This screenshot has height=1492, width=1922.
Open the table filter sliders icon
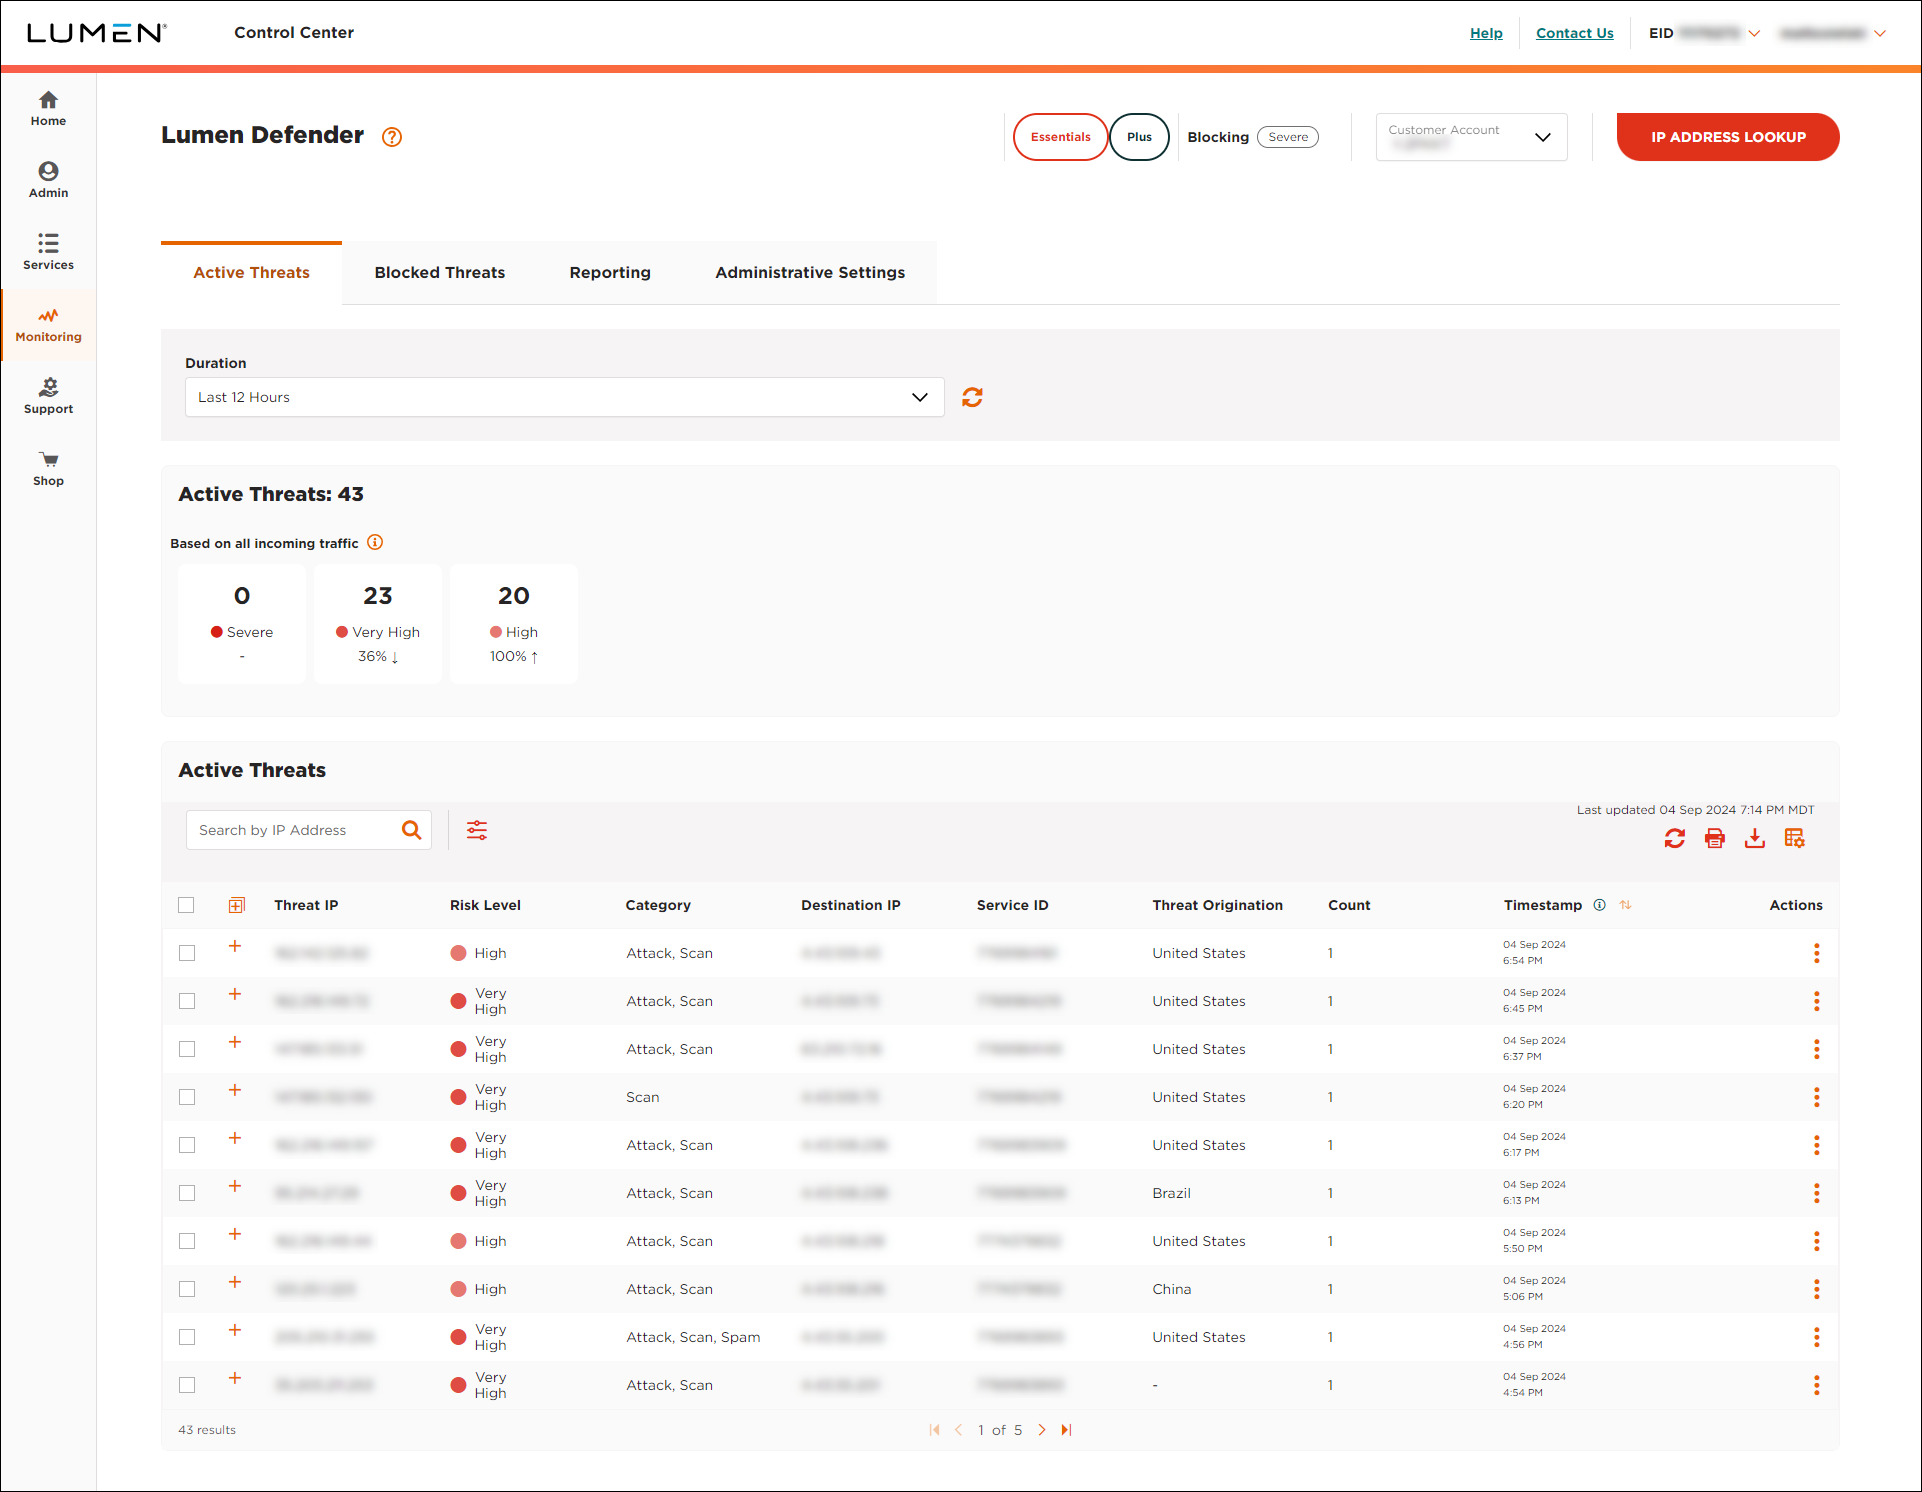tap(477, 830)
